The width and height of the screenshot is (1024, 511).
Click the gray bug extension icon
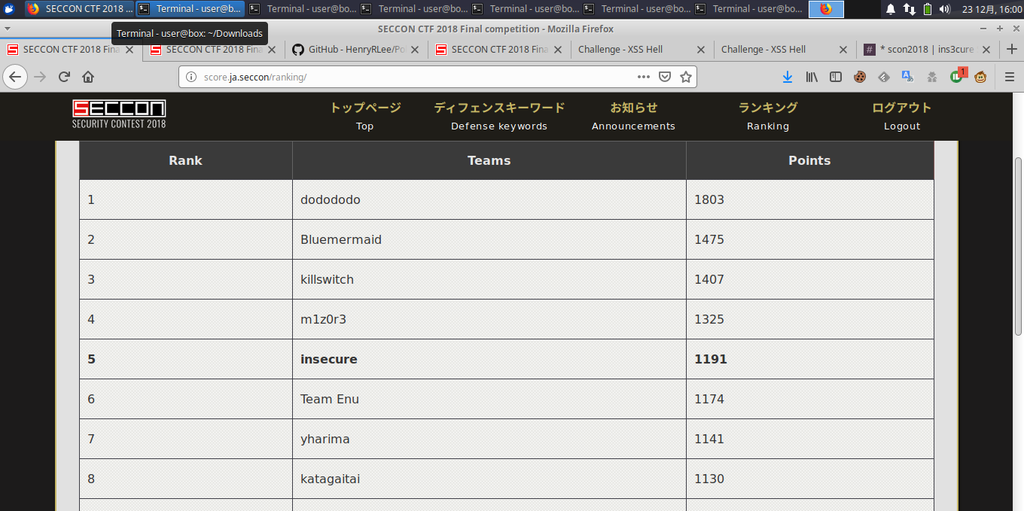[x=932, y=77]
